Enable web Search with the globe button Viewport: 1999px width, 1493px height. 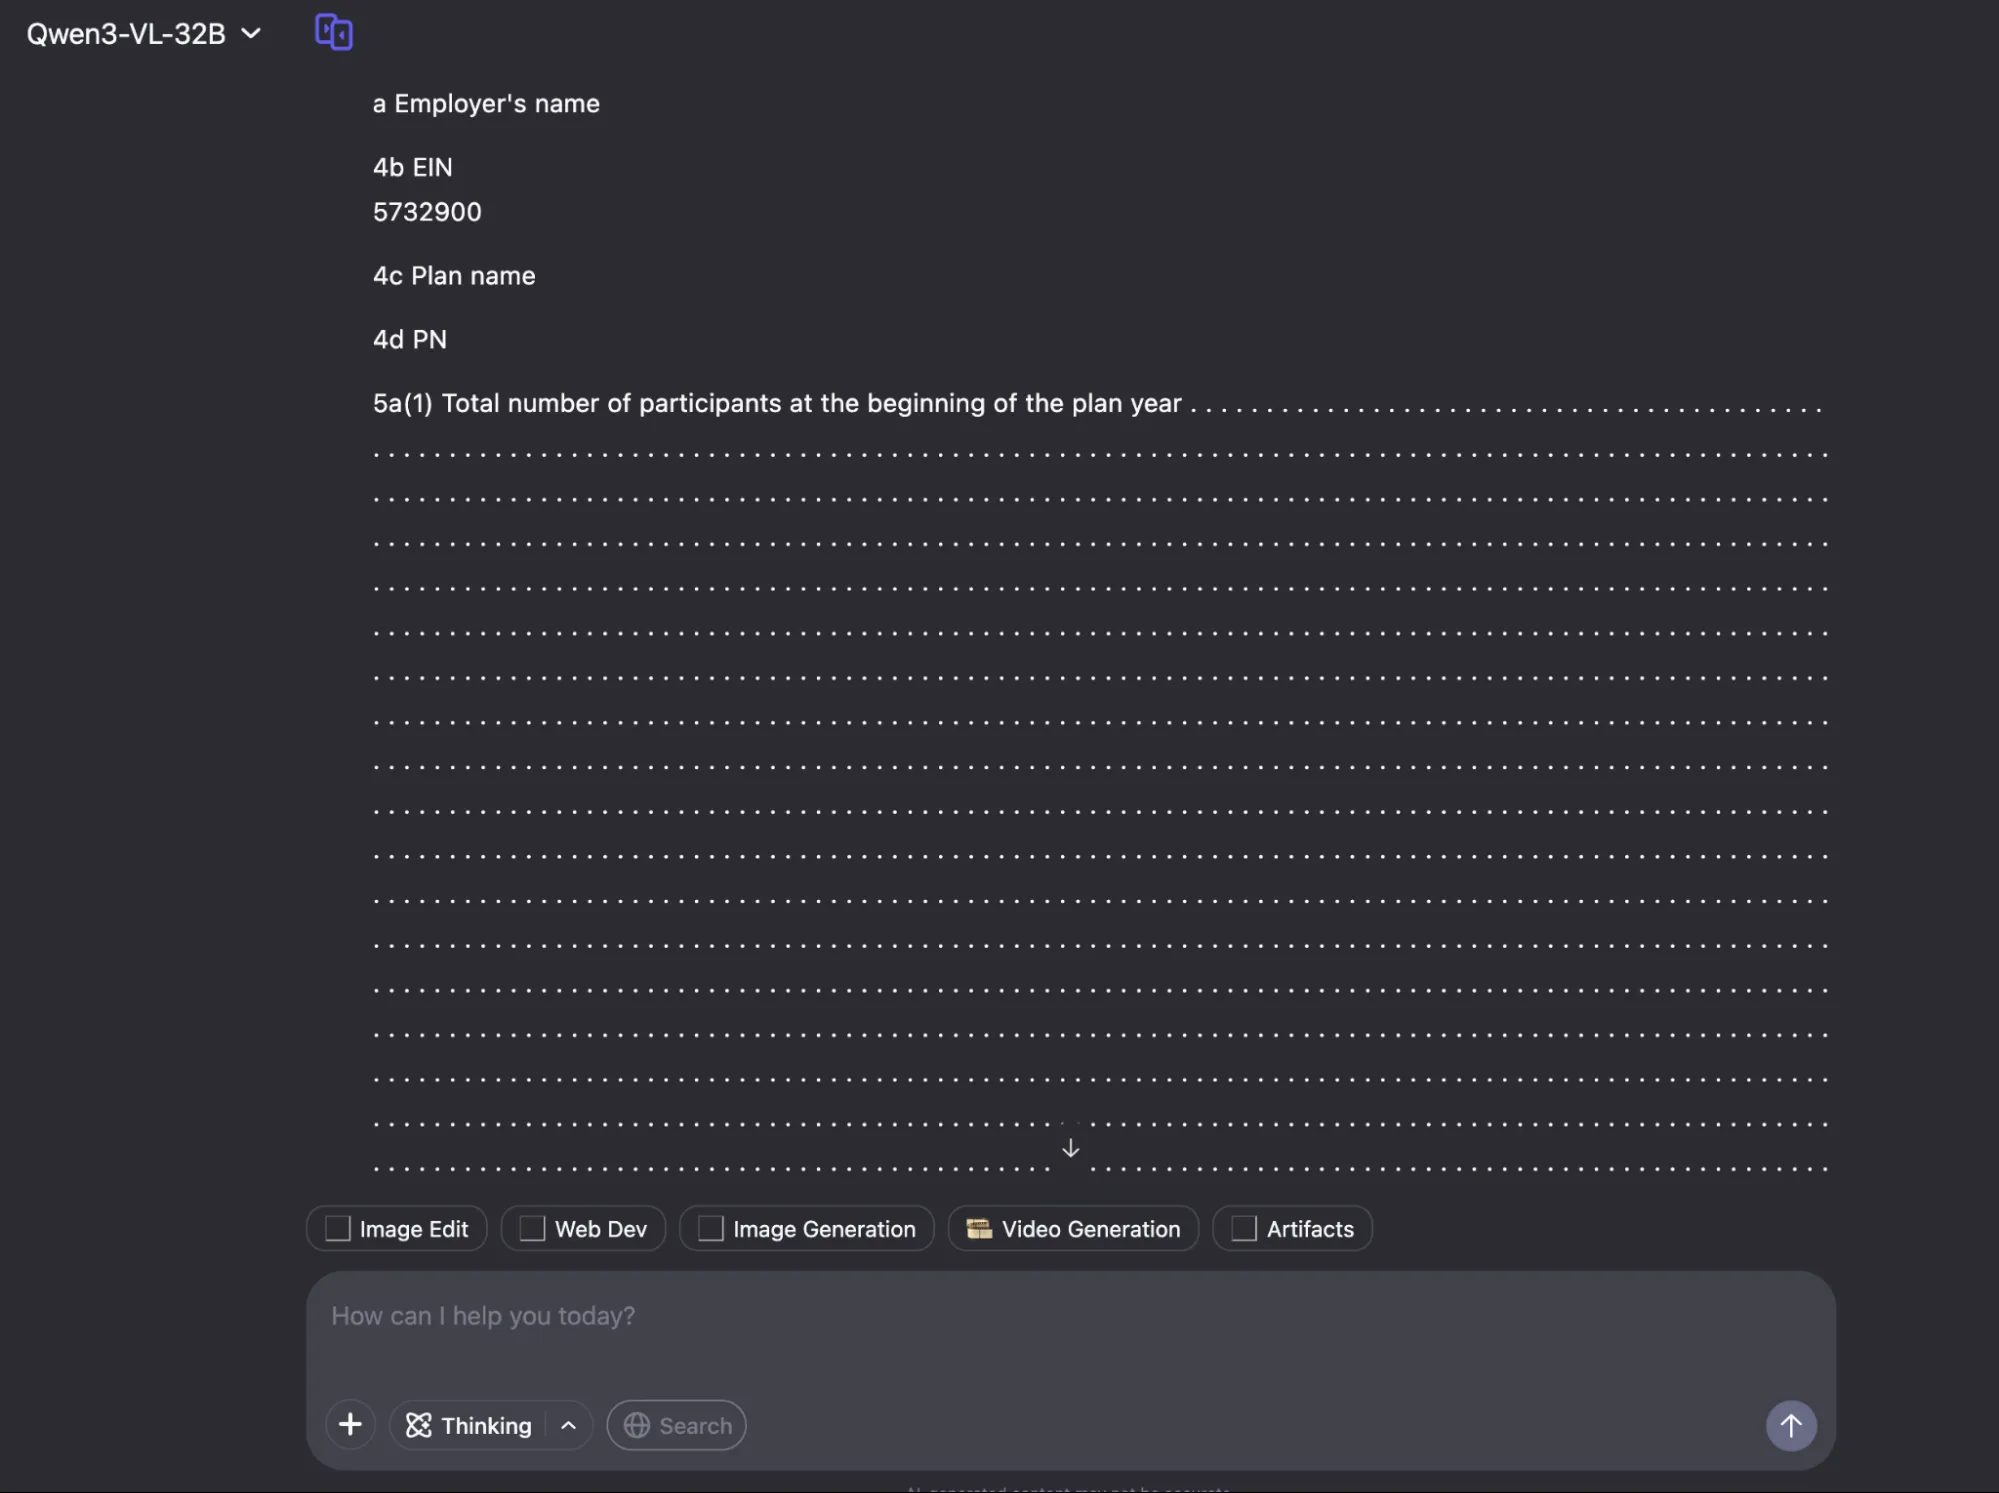click(677, 1426)
